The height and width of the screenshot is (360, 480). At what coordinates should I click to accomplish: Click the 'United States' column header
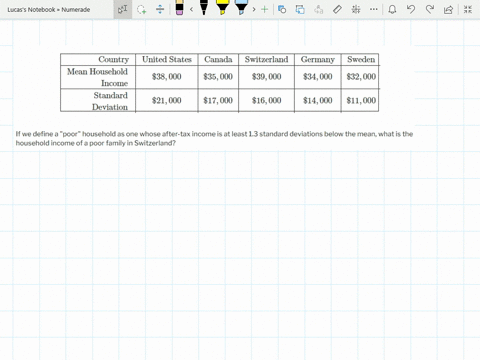click(167, 59)
